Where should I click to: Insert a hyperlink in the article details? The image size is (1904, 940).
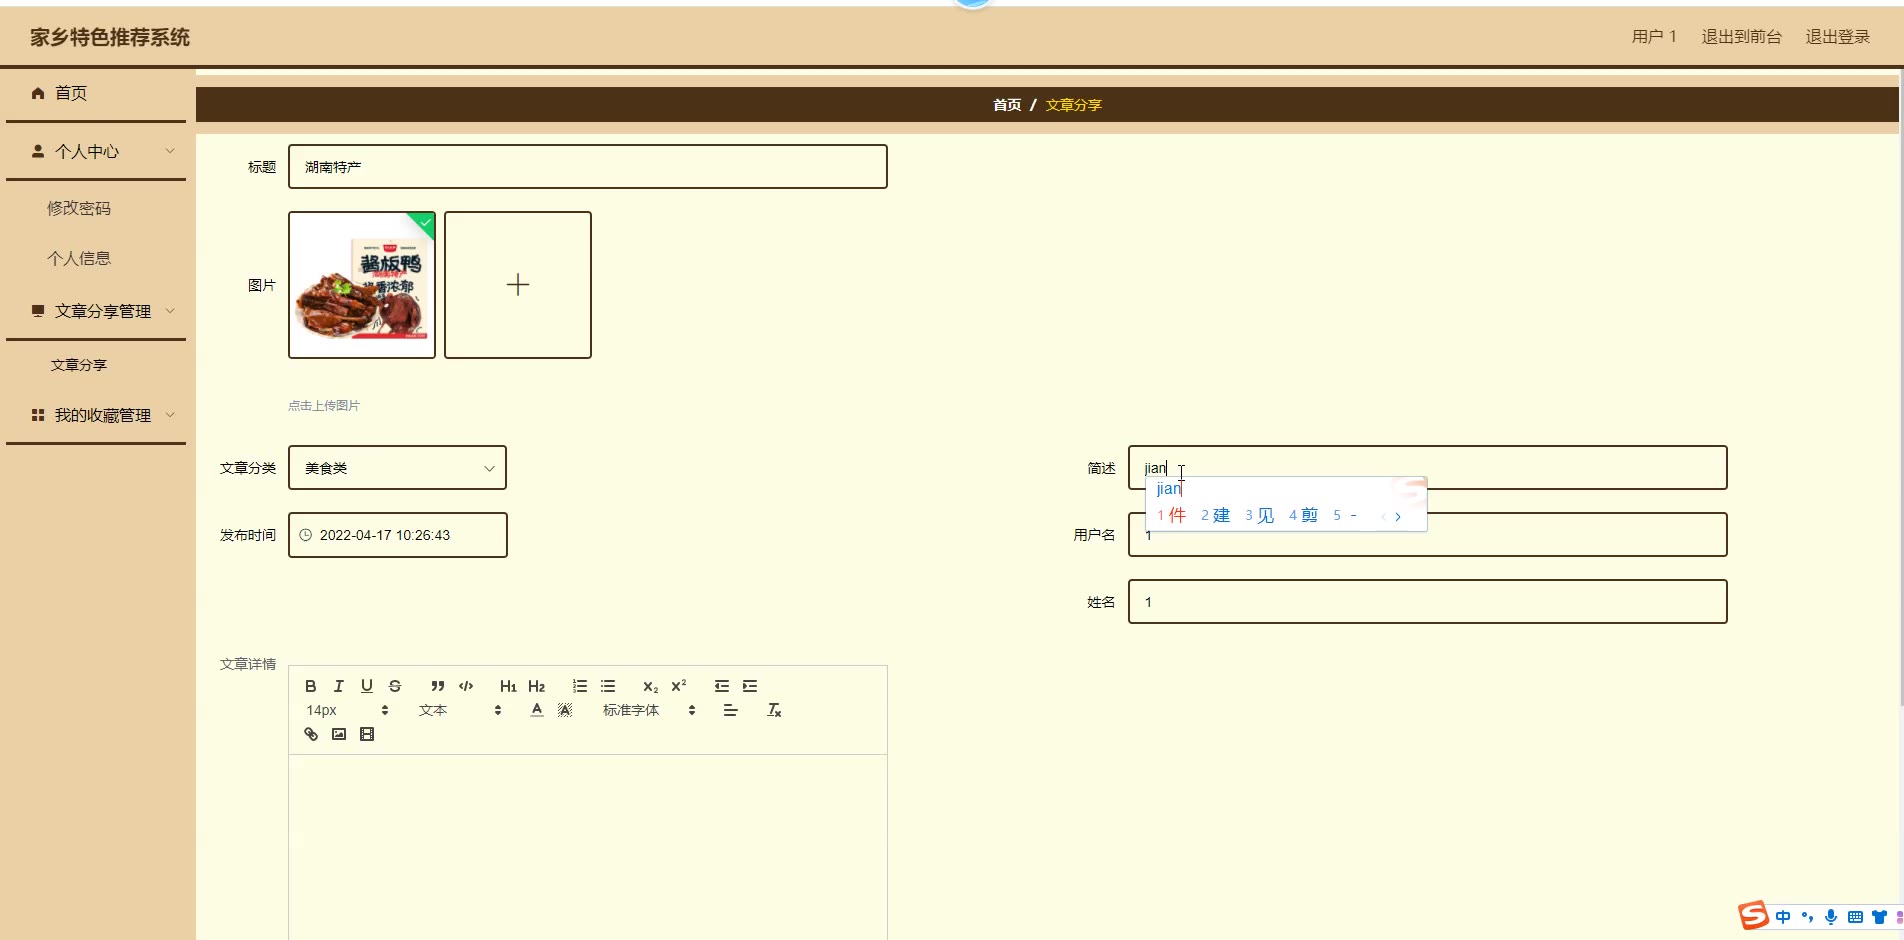pos(311,734)
